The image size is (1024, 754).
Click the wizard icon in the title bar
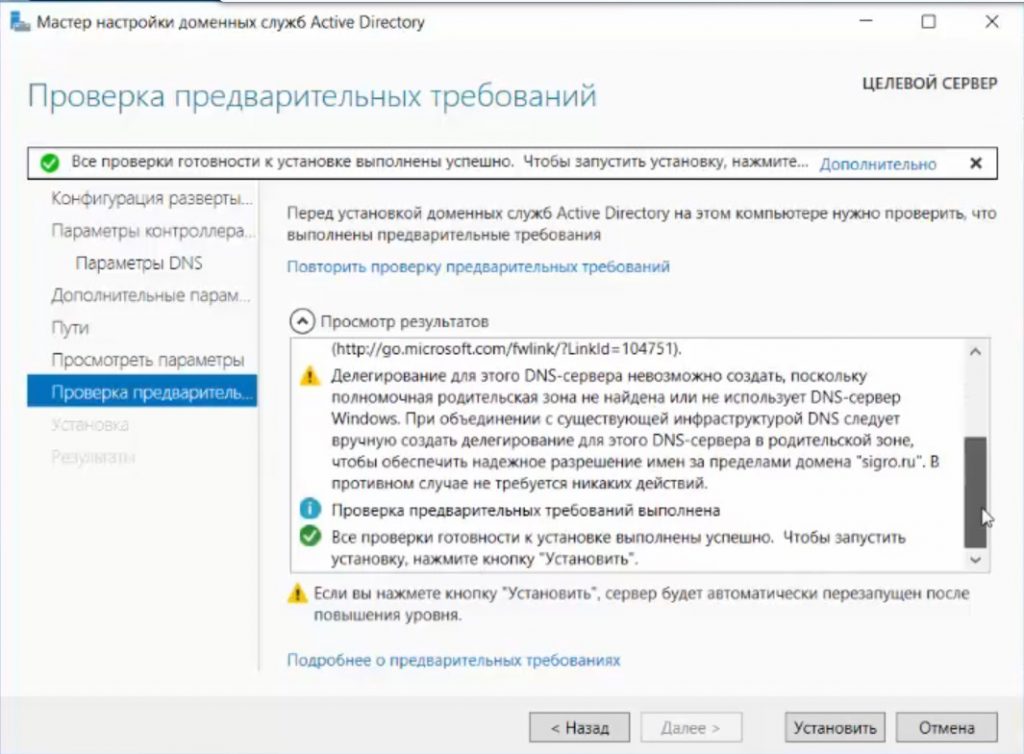(19, 22)
